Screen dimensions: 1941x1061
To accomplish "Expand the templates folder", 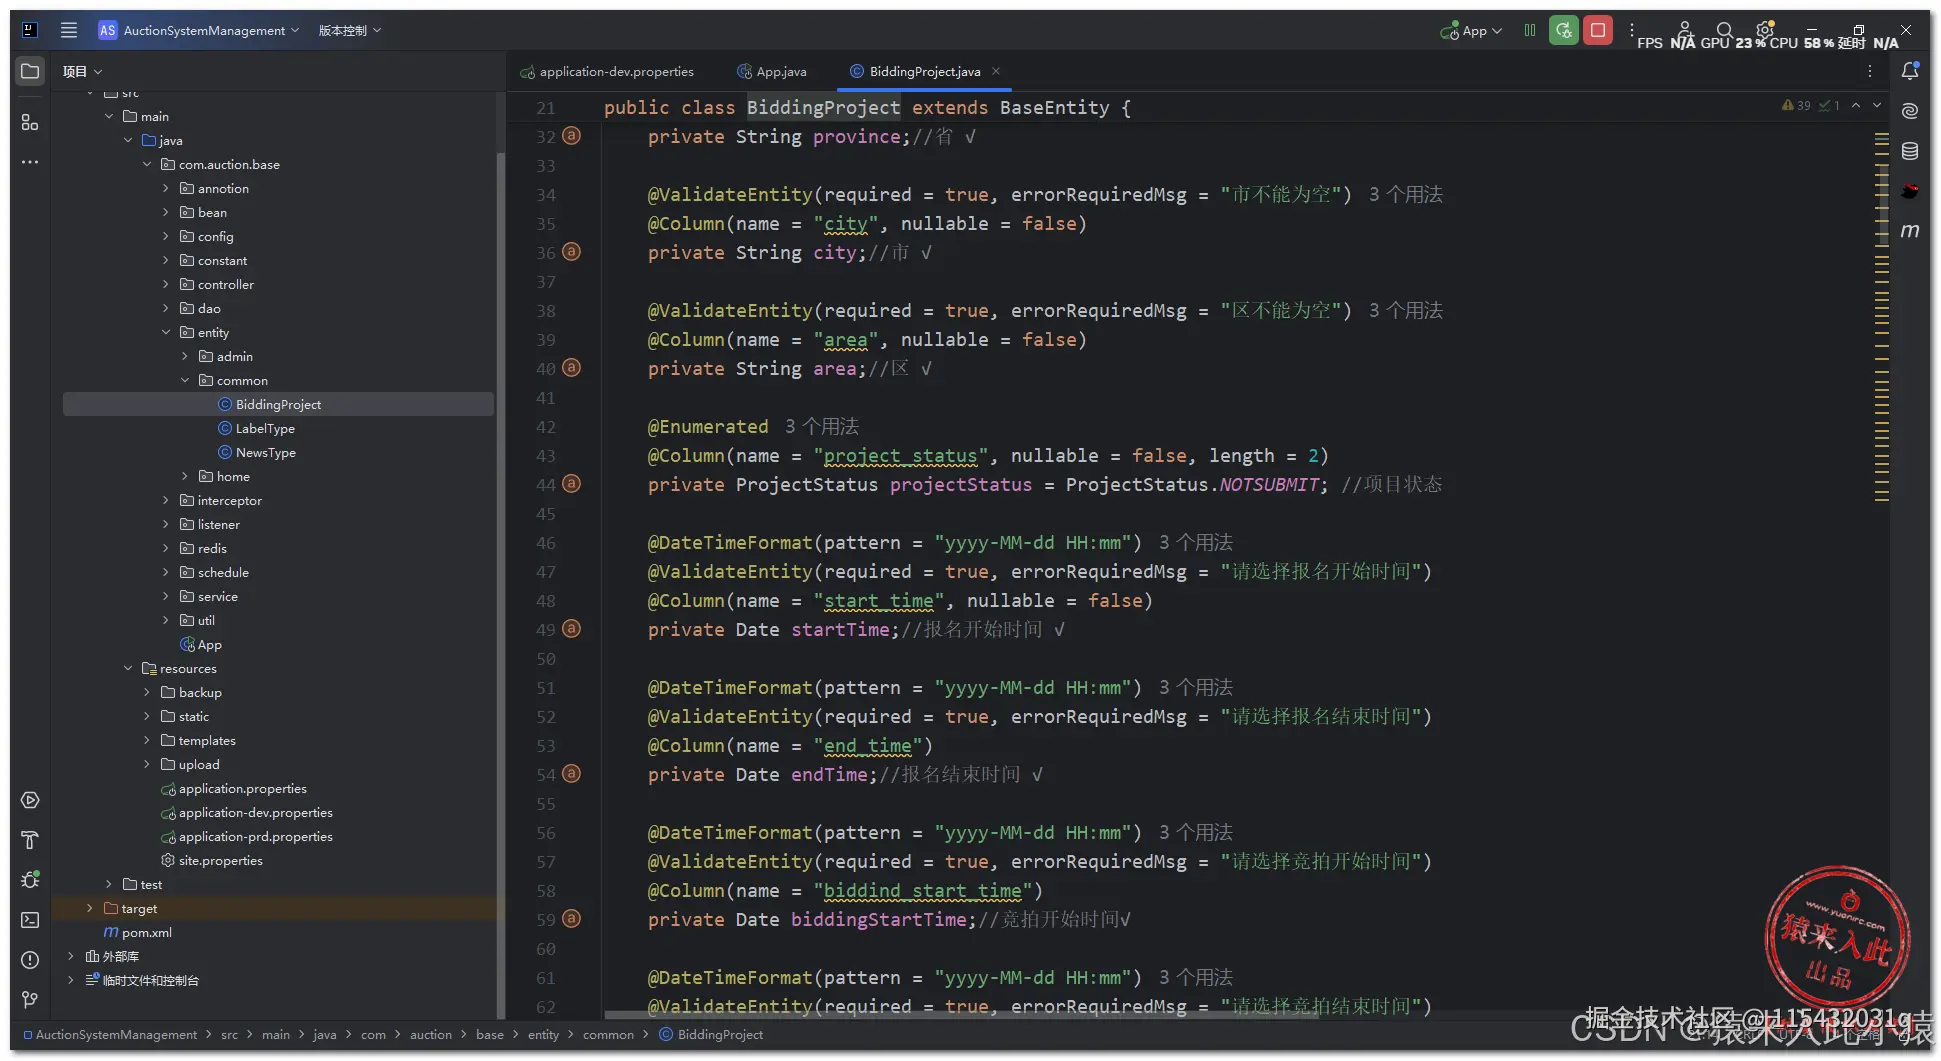I will (147, 740).
